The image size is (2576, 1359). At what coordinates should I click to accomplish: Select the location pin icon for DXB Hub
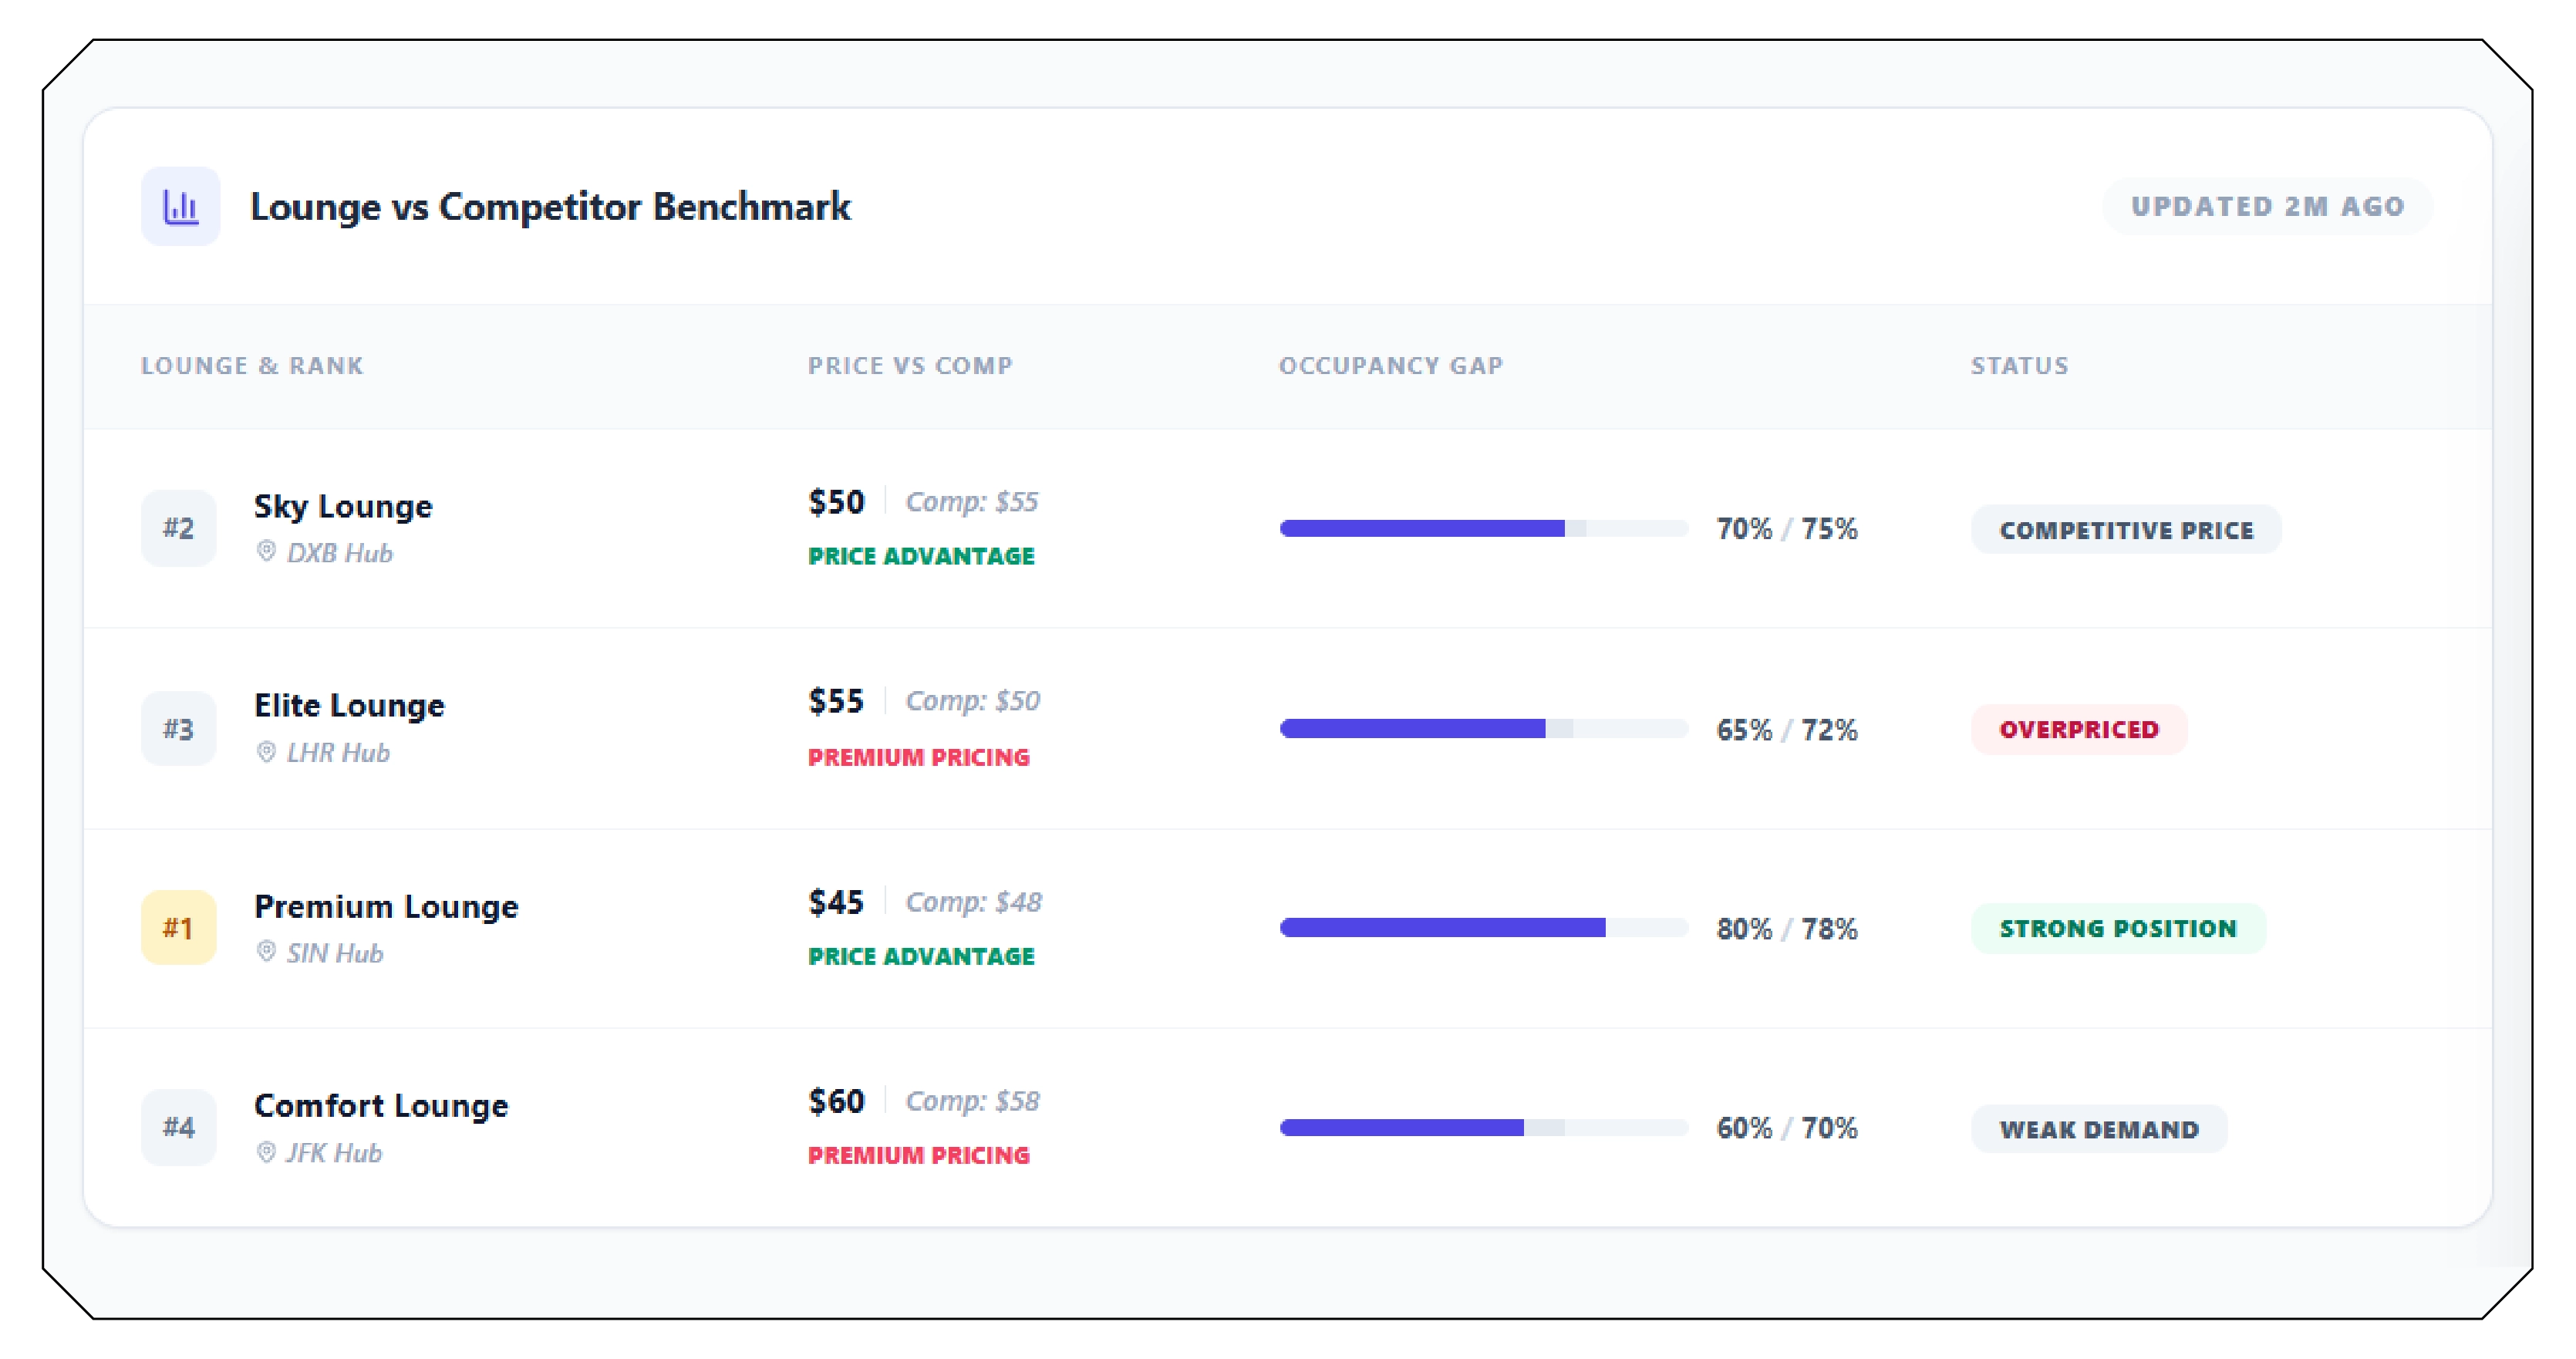pos(266,552)
